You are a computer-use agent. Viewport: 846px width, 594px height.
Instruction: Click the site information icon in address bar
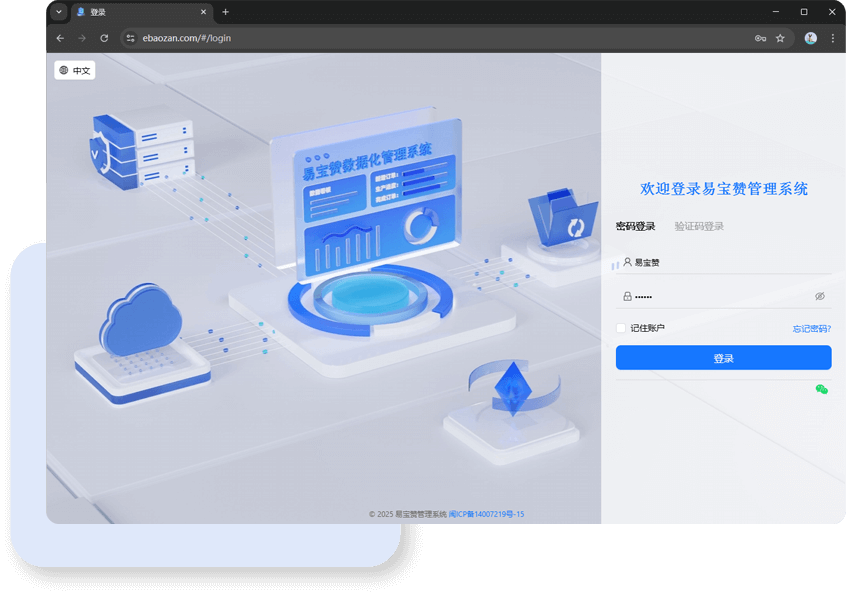[129, 38]
